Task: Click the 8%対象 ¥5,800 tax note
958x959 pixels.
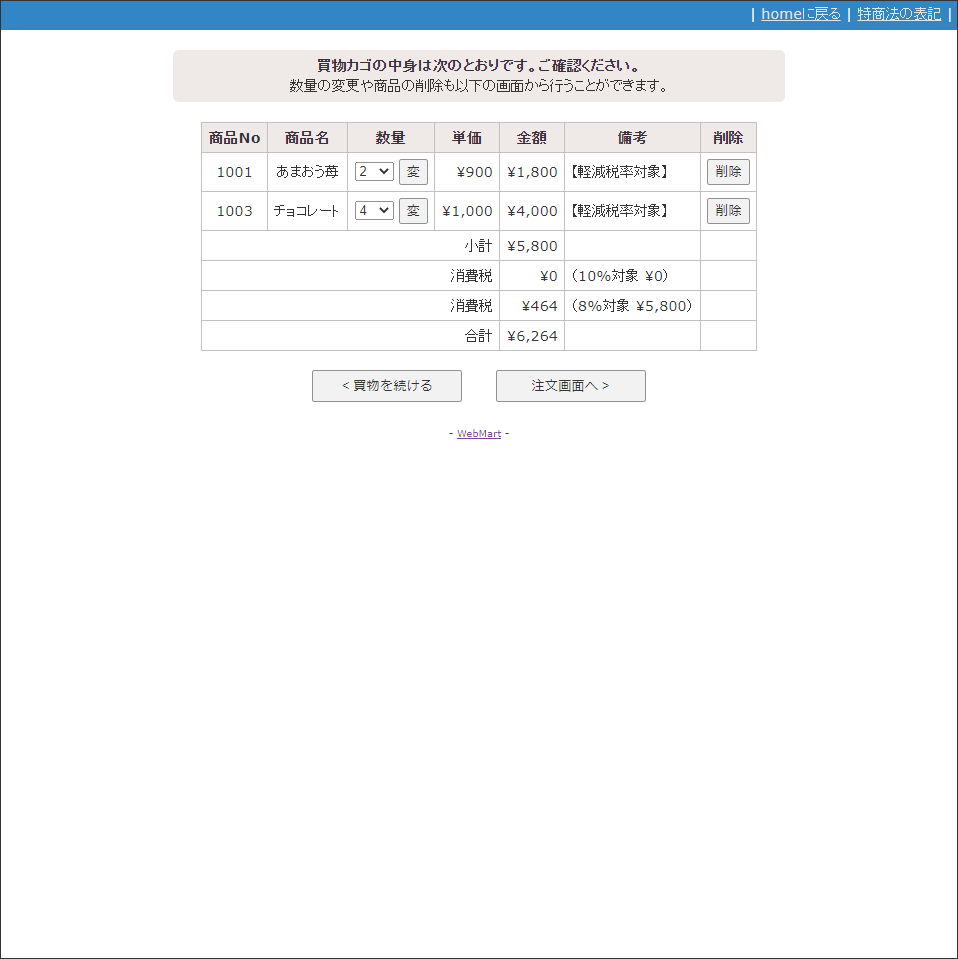Action: click(632, 306)
